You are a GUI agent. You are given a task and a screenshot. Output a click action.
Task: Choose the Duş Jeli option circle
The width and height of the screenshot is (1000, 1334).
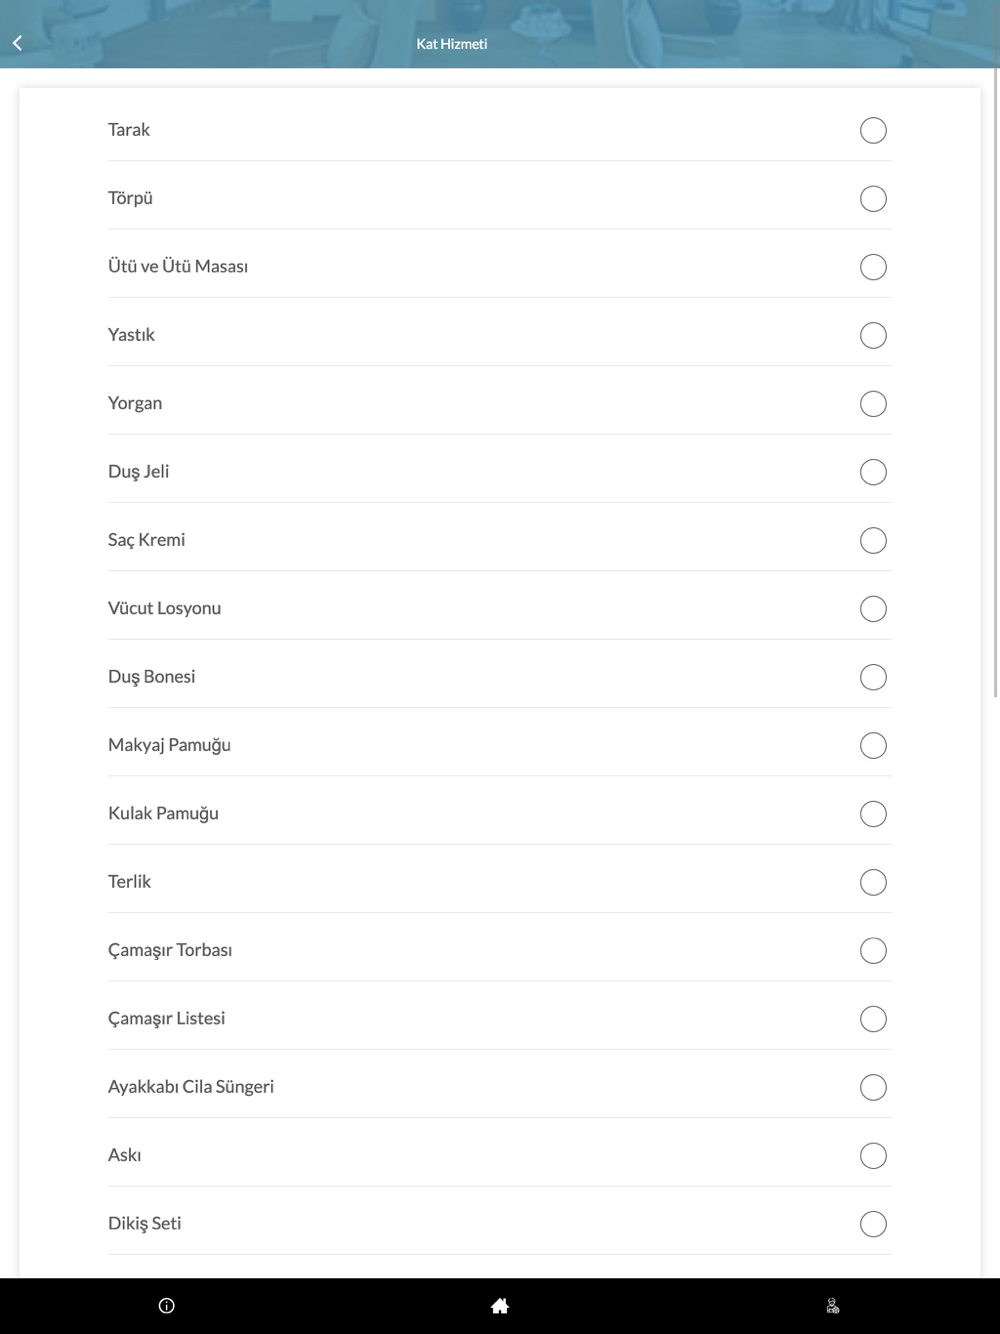click(x=873, y=472)
